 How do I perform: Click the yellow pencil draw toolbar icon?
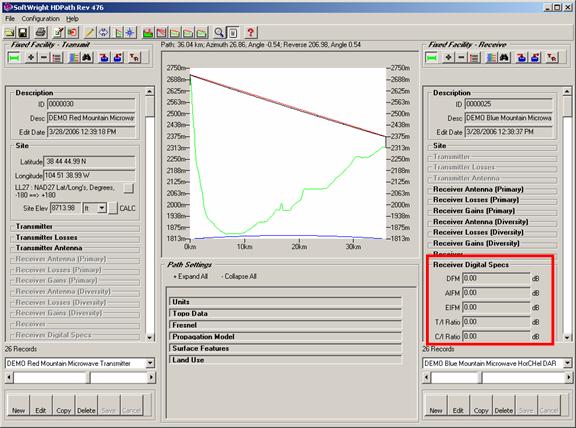click(x=90, y=33)
